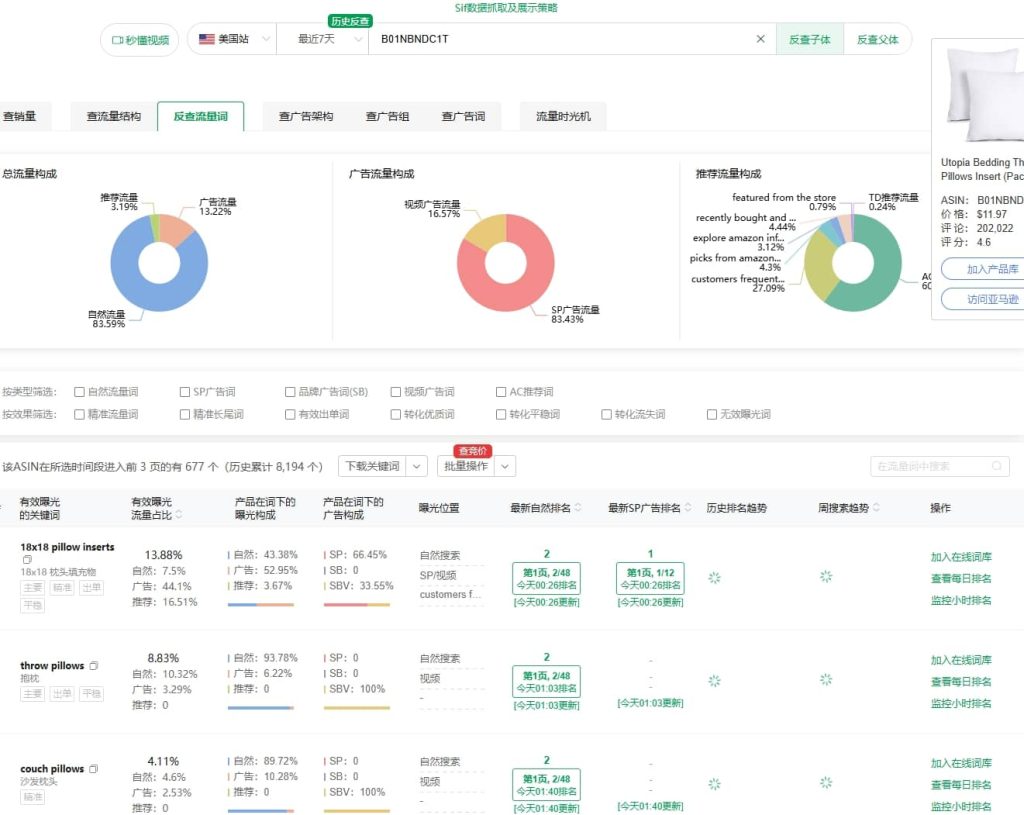Click the copy icon next to "throw pillows"
The height and width of the screenshot is (815, 1024).
click(92, 663)
